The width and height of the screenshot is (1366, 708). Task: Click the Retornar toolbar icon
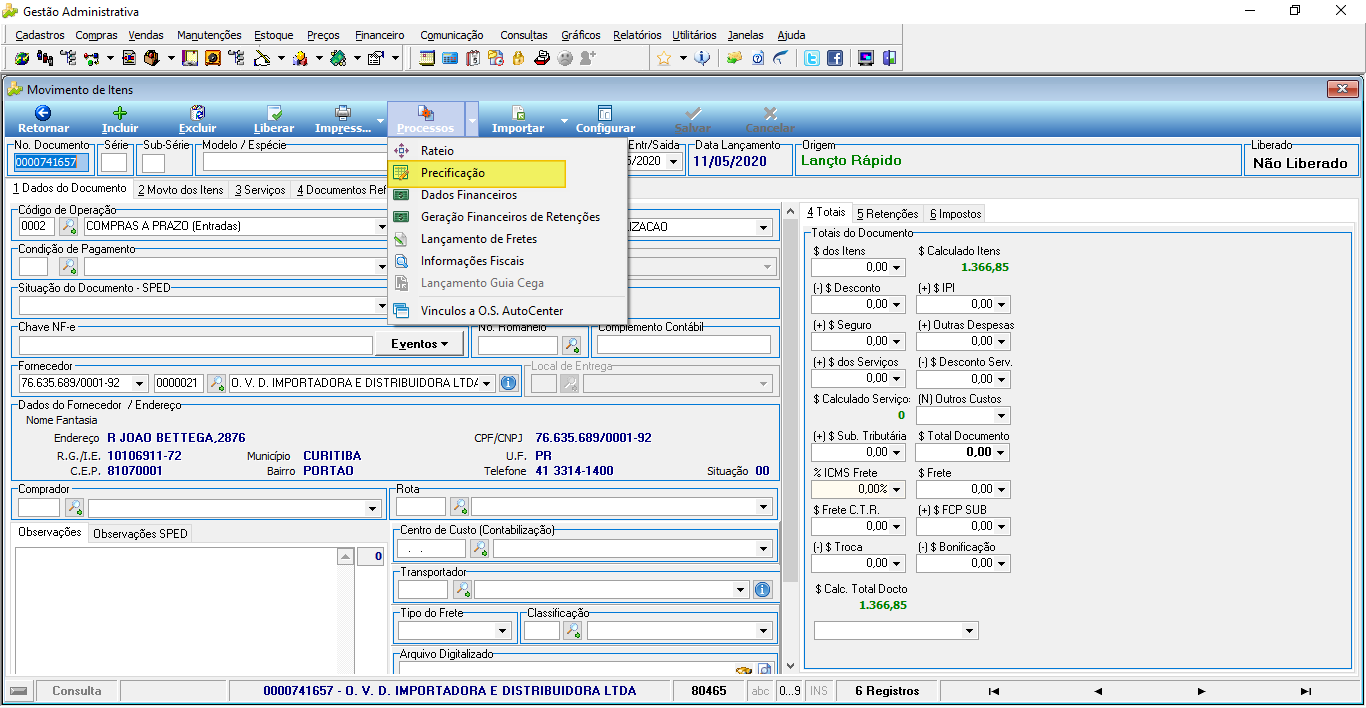point(43,113)
